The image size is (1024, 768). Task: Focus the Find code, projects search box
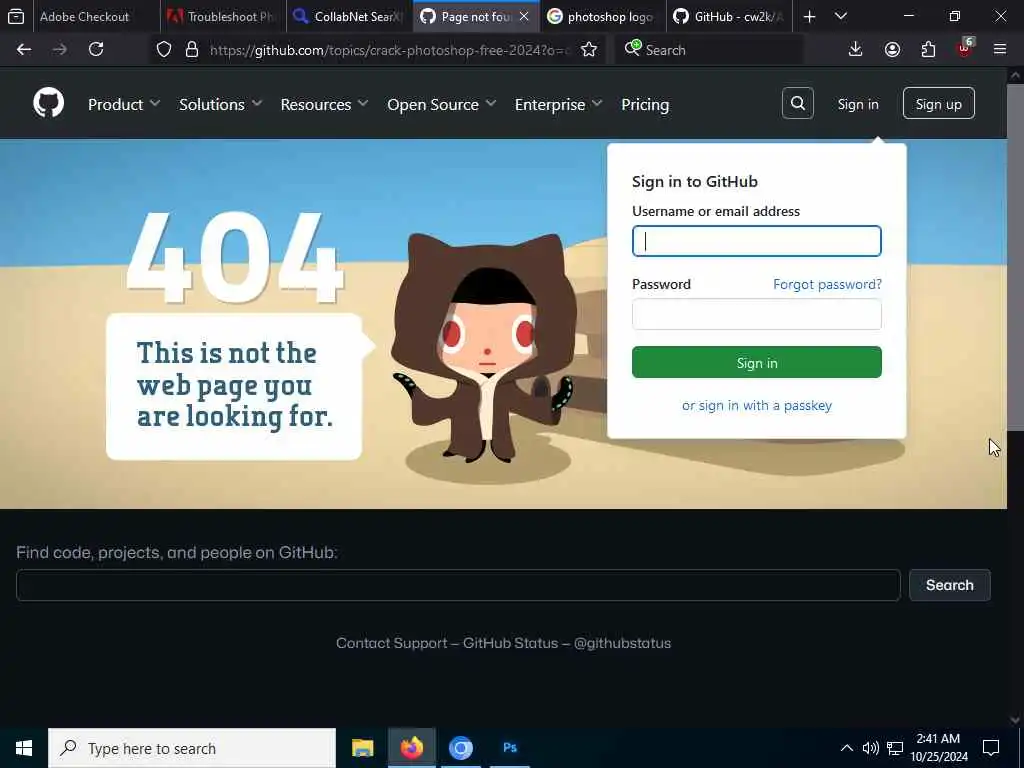click(x=458, y=585)
